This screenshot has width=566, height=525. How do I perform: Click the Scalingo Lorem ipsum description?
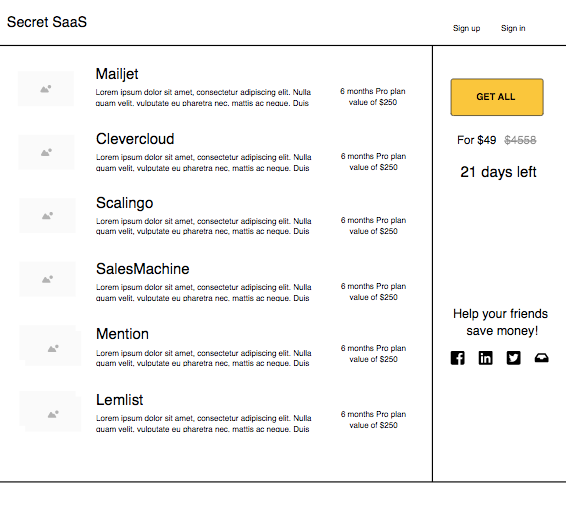pyautogui.click(x=204, y=226)
